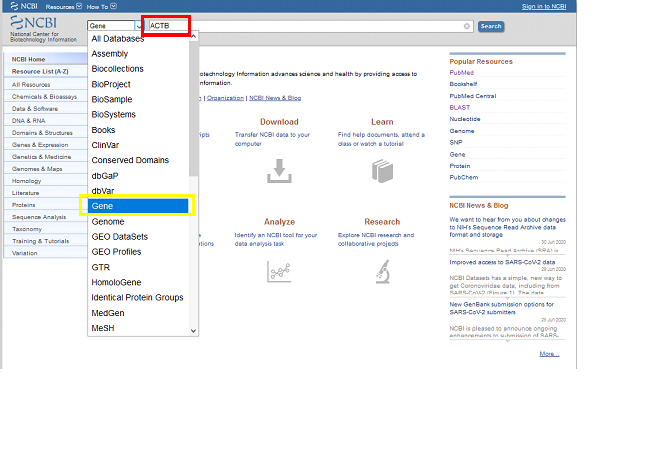Click the dropdown list scrollbar thumb
Image resolution: width=663 pixels, height=463 pixels.
point(194,109)
